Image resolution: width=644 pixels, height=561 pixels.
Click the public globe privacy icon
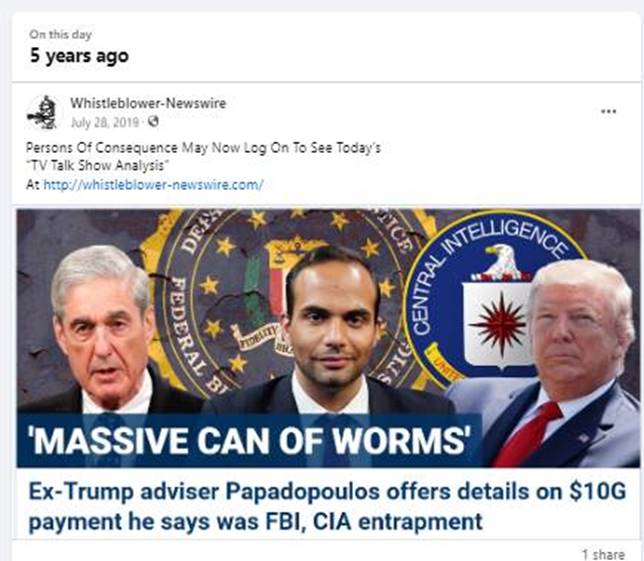pos(153,122)
